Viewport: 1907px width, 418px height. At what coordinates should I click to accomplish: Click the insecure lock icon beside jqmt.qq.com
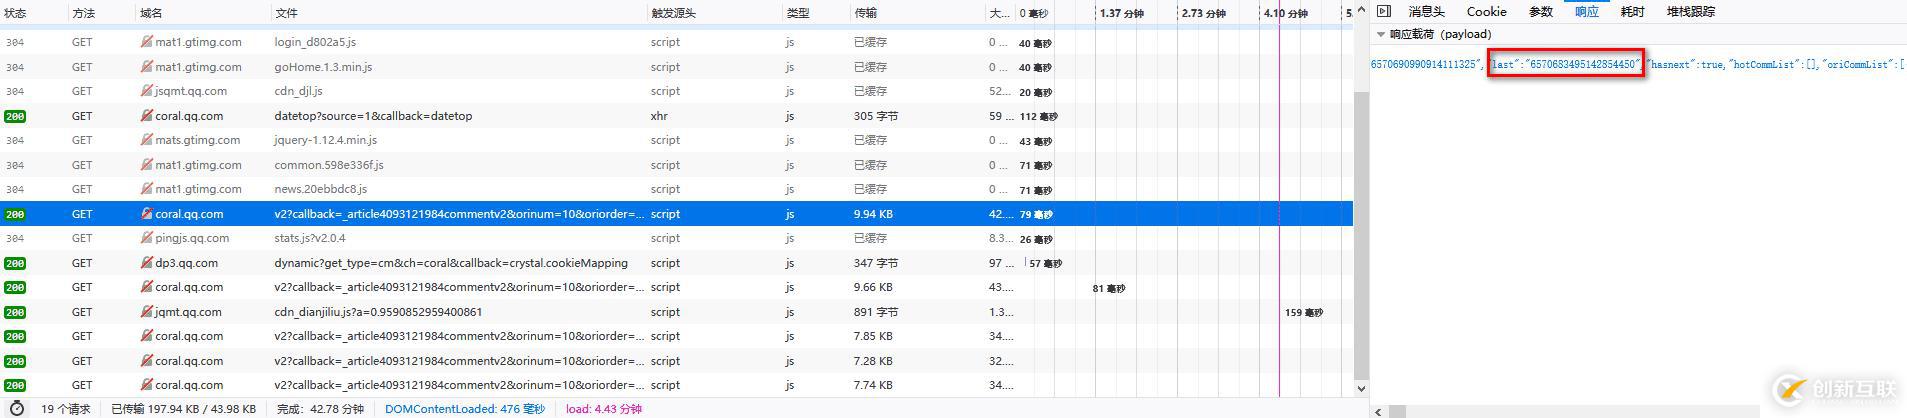(x=147, y=312)
